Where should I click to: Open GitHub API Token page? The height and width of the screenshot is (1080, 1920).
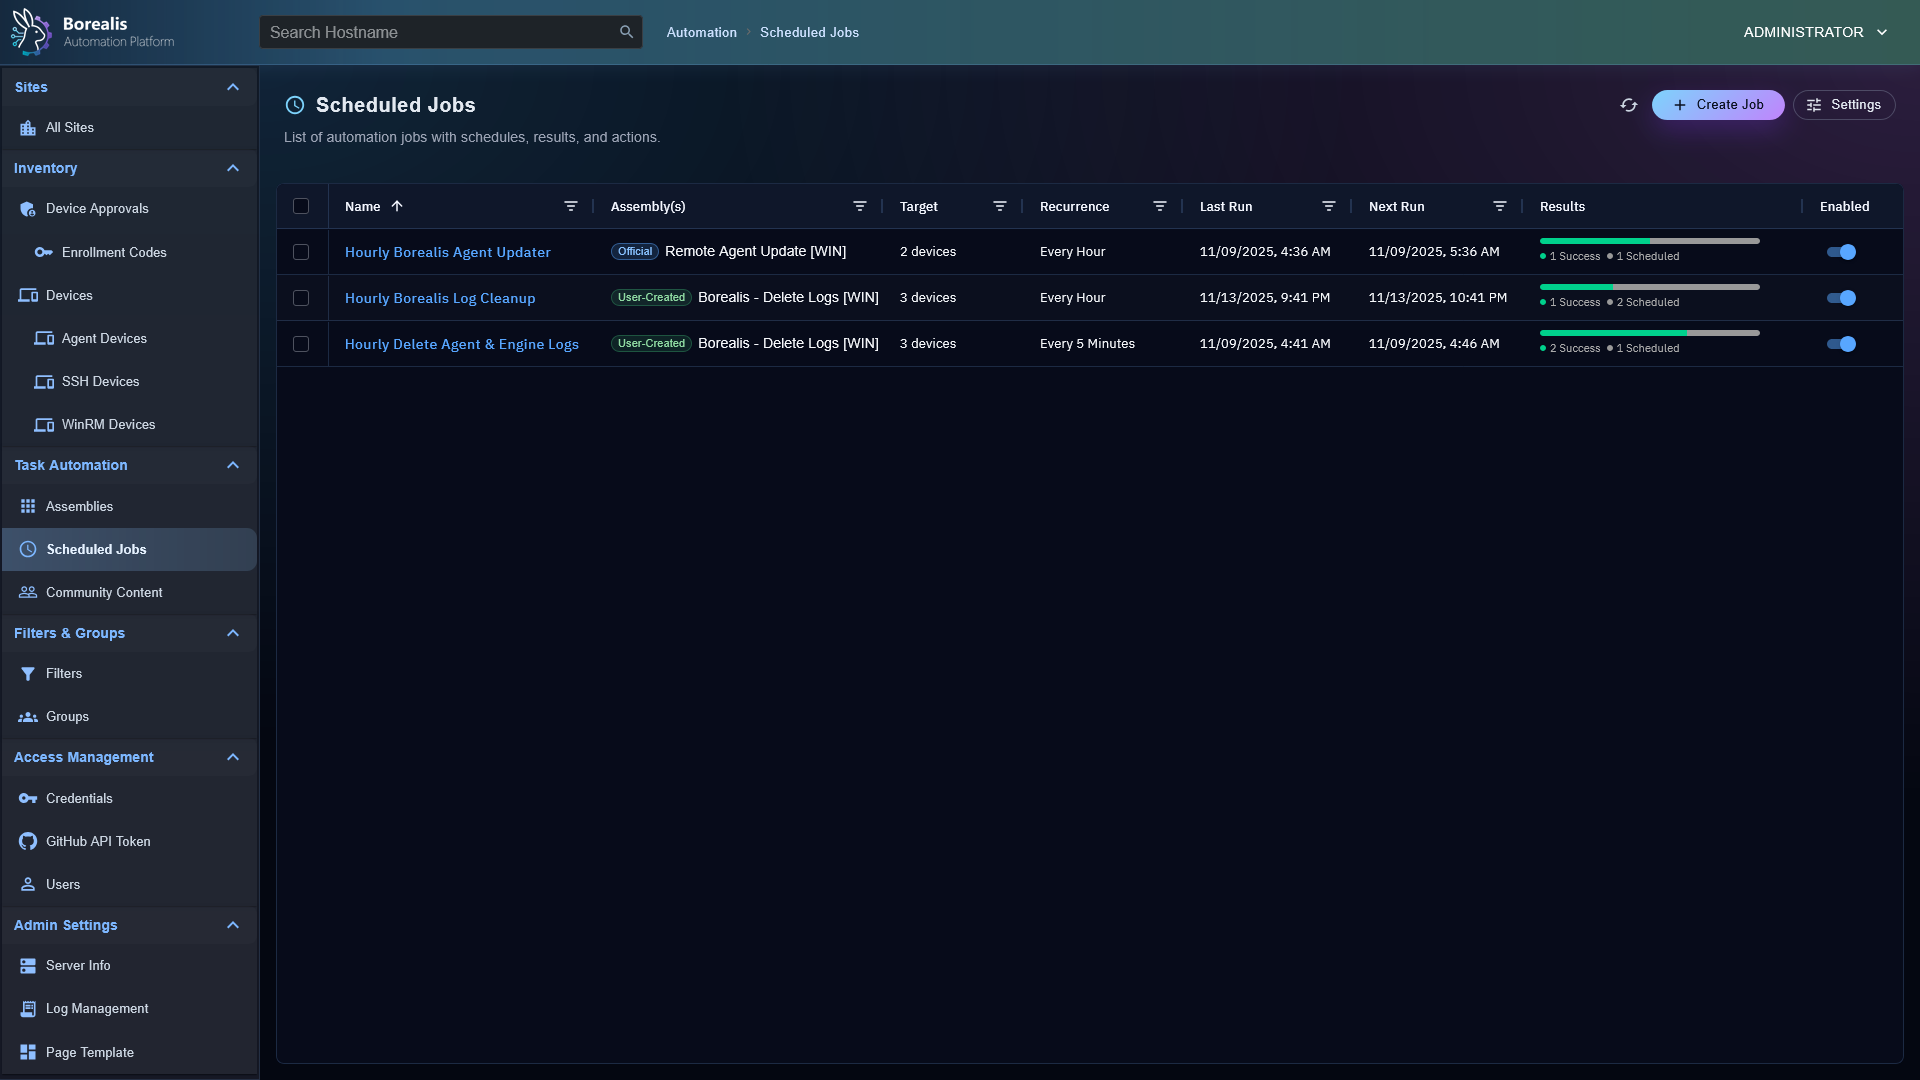tap(98, 842)
